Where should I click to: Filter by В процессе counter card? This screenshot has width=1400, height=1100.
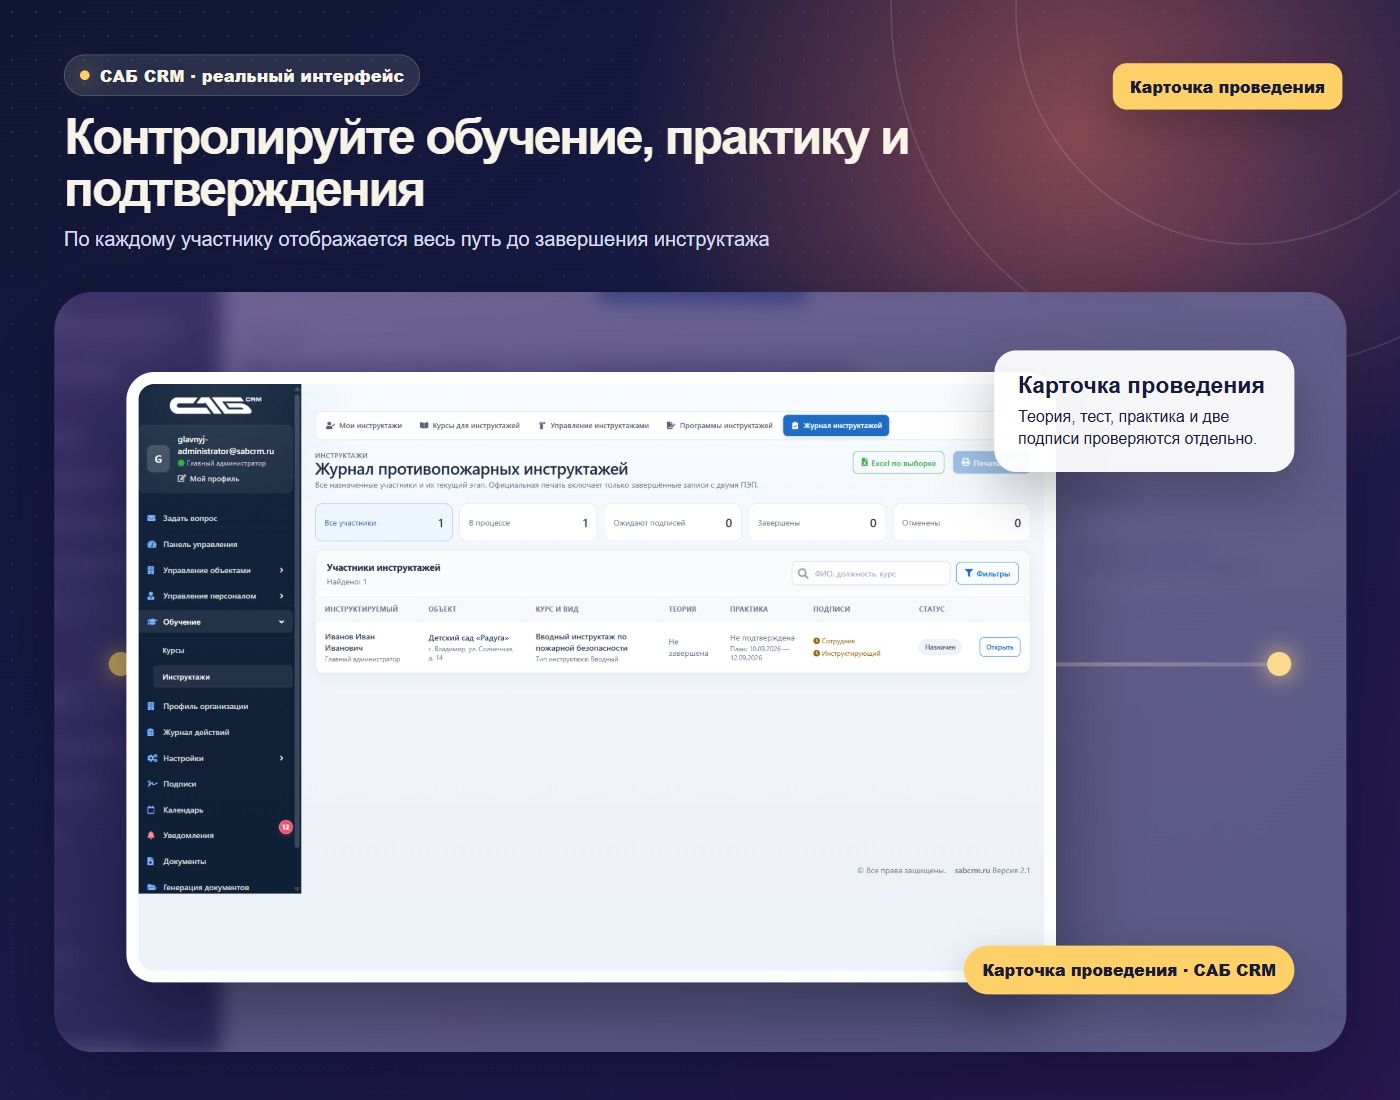[528, 522]
